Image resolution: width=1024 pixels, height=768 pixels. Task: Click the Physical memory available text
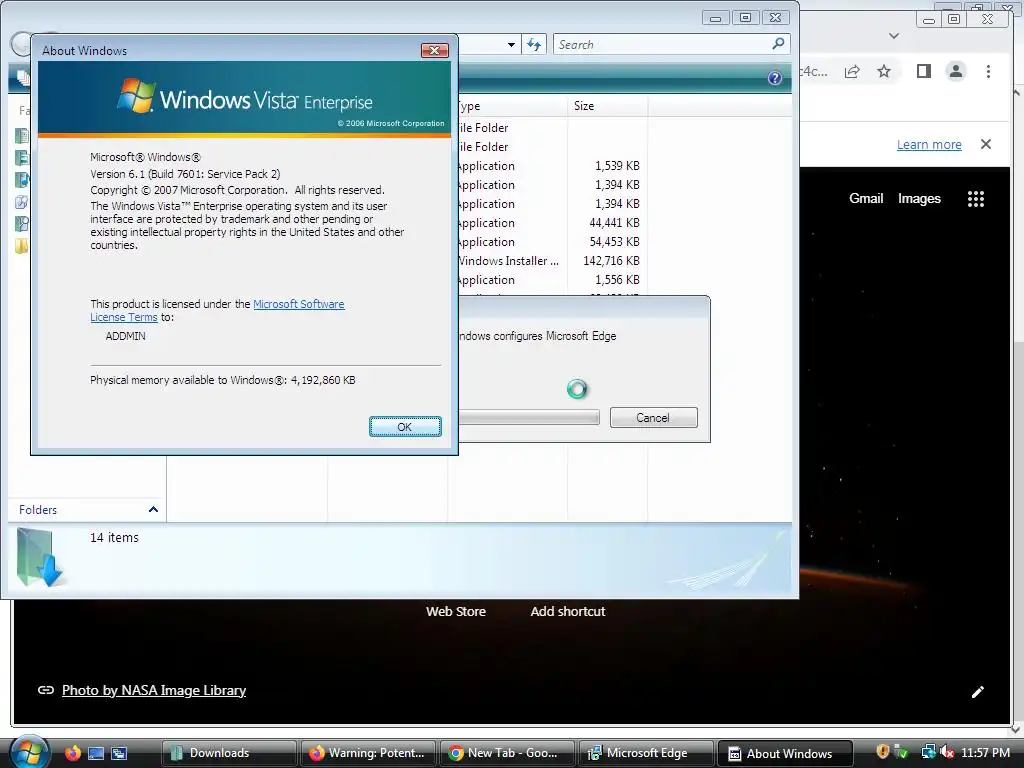coord(223,380)
